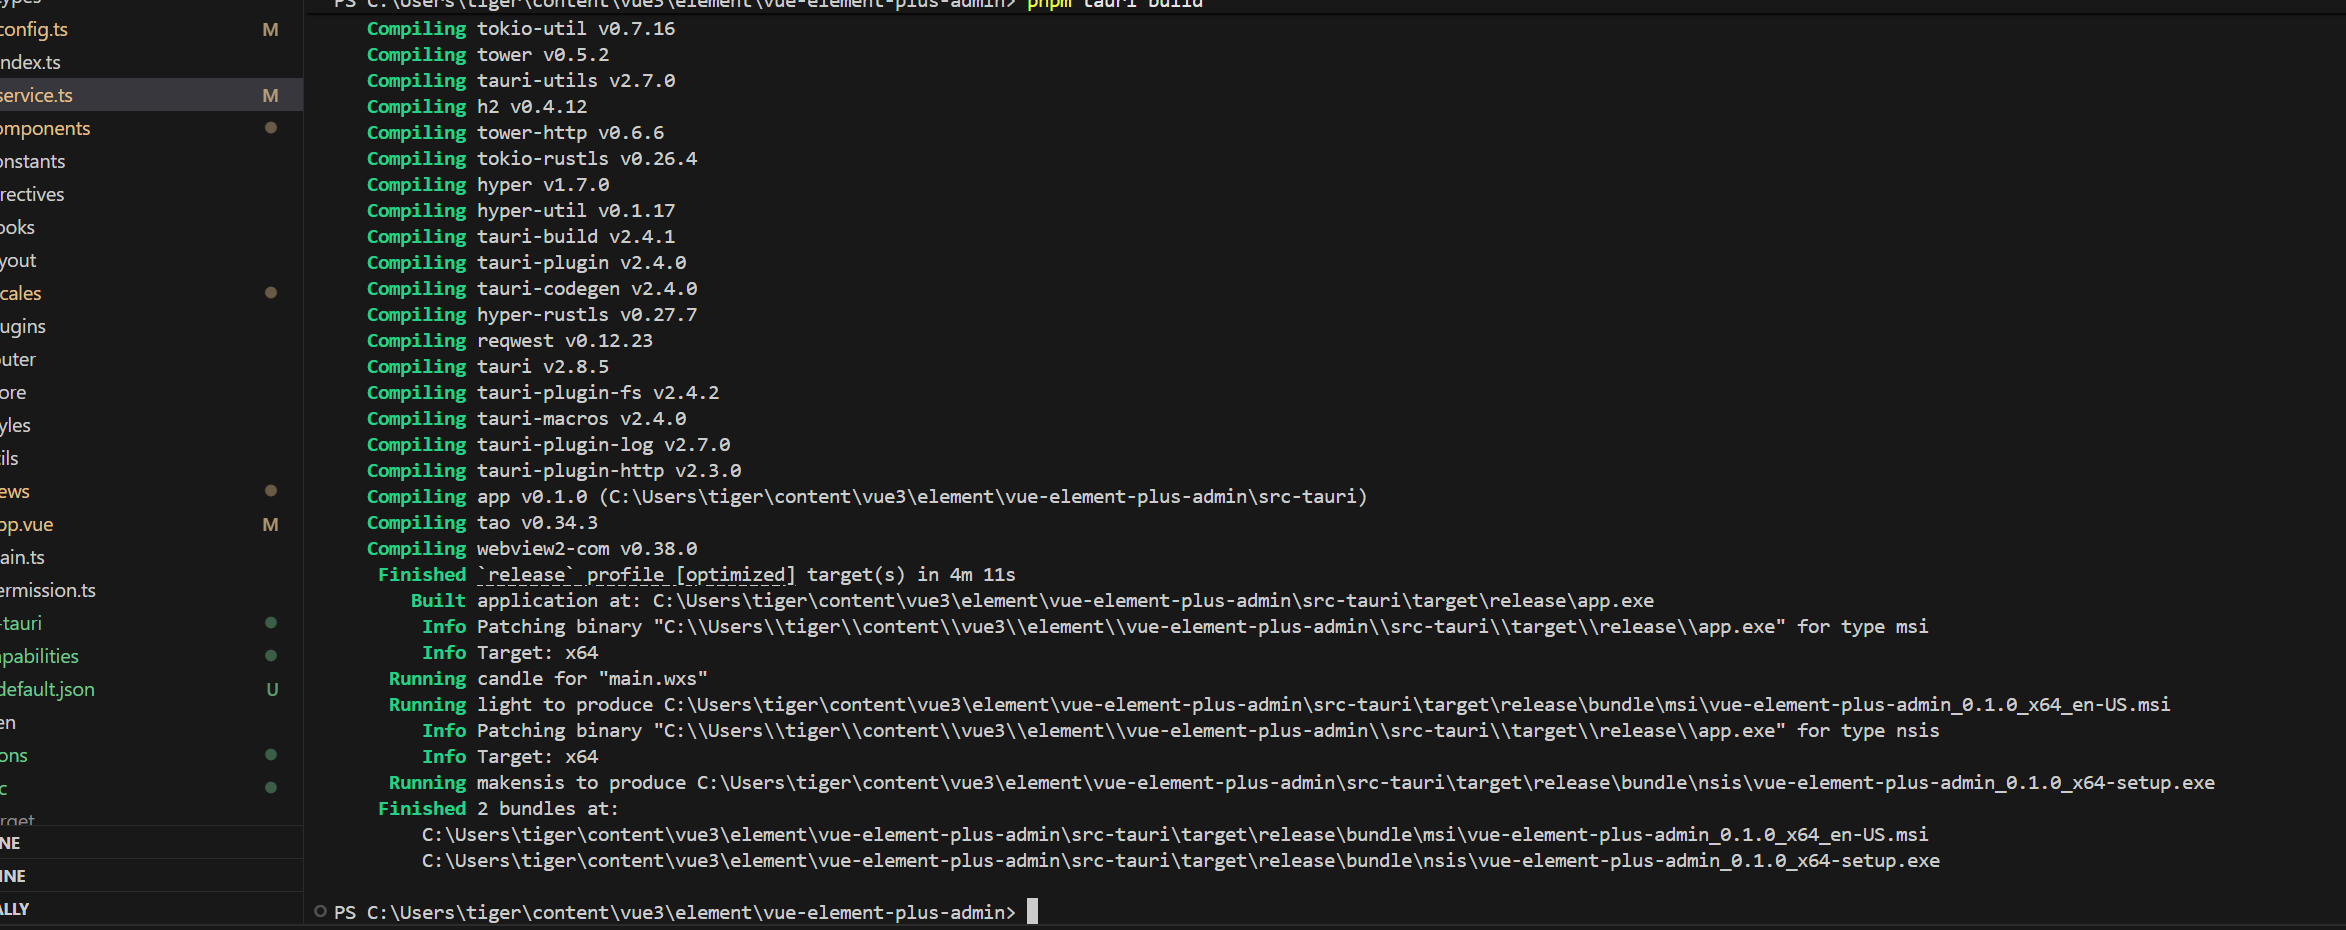Open the app.exe path on the Built line

click(x=1153, y=601)
